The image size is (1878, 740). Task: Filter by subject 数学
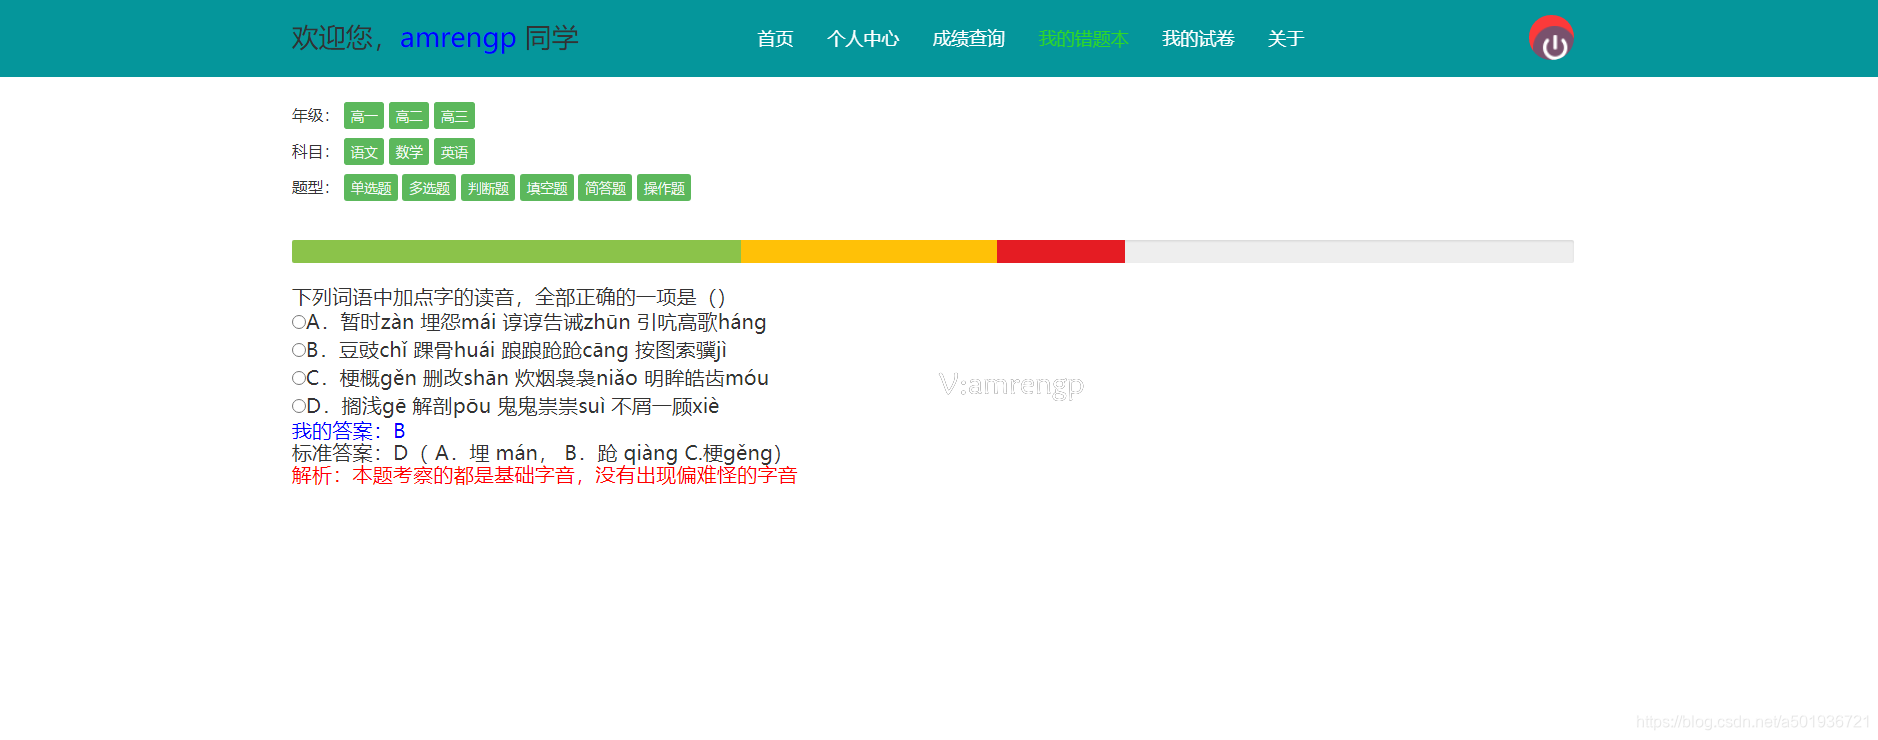(x=409, y=152)
